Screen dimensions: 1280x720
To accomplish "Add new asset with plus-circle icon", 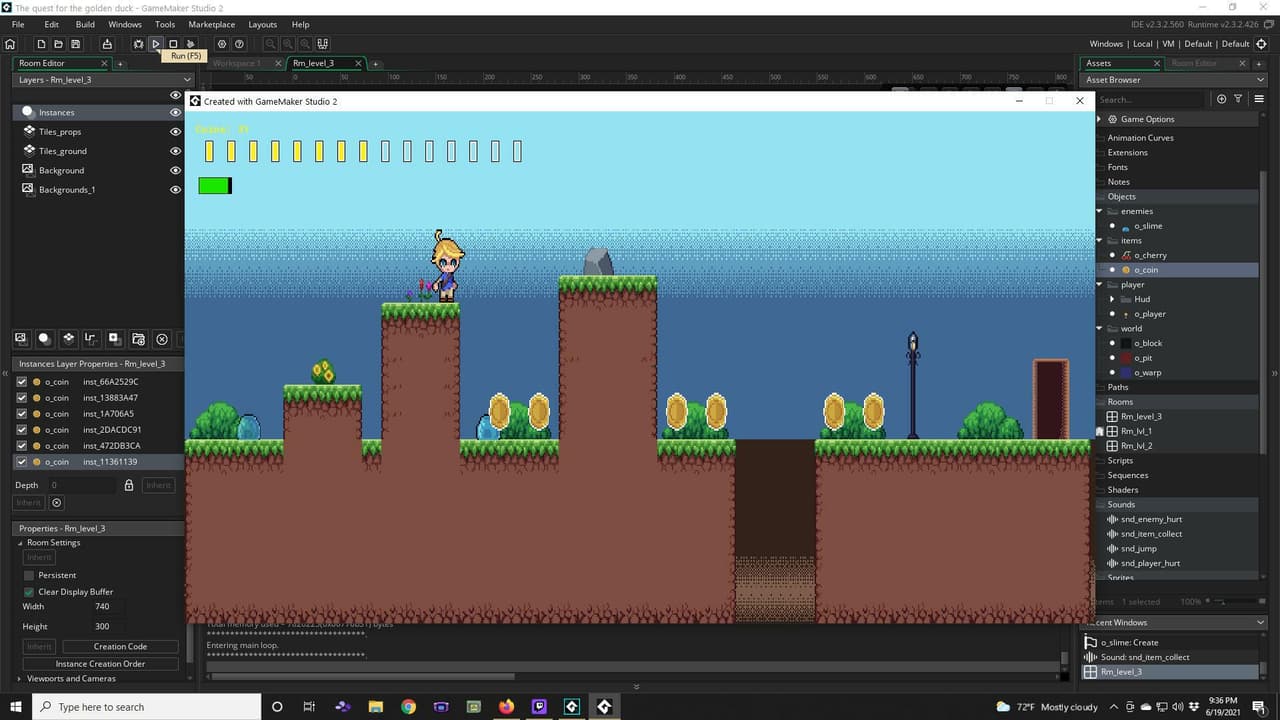I will point(1221,99).
